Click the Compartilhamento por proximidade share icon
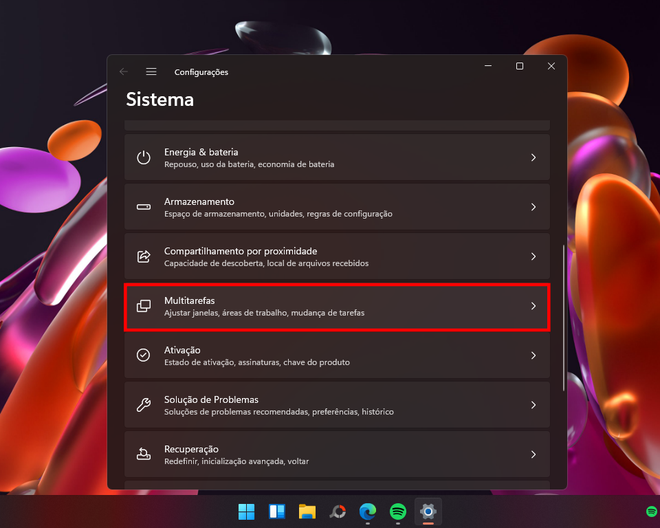660x528 pixels. (x=144, y=256)
